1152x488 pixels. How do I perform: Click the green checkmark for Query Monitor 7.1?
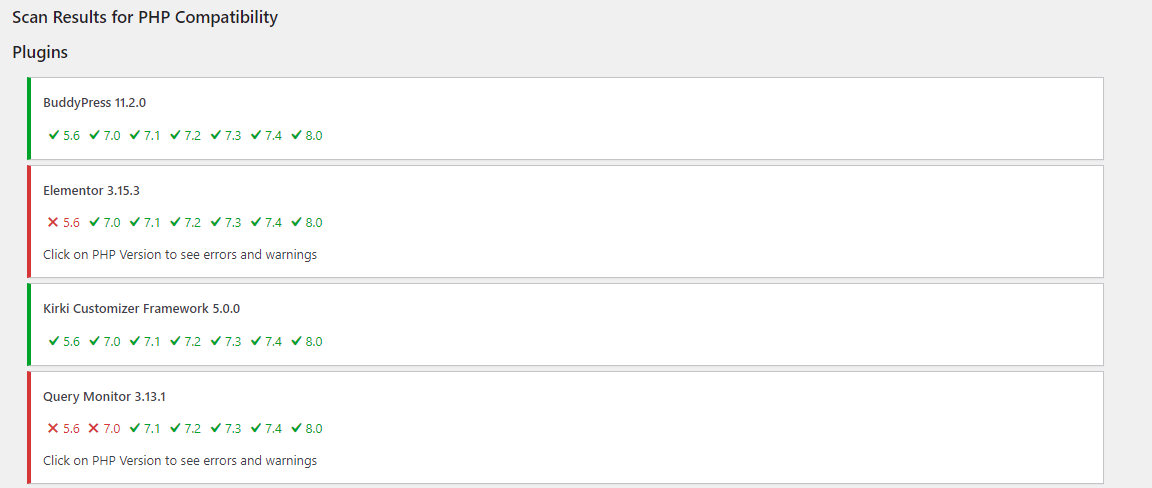(x=134, y=429)
